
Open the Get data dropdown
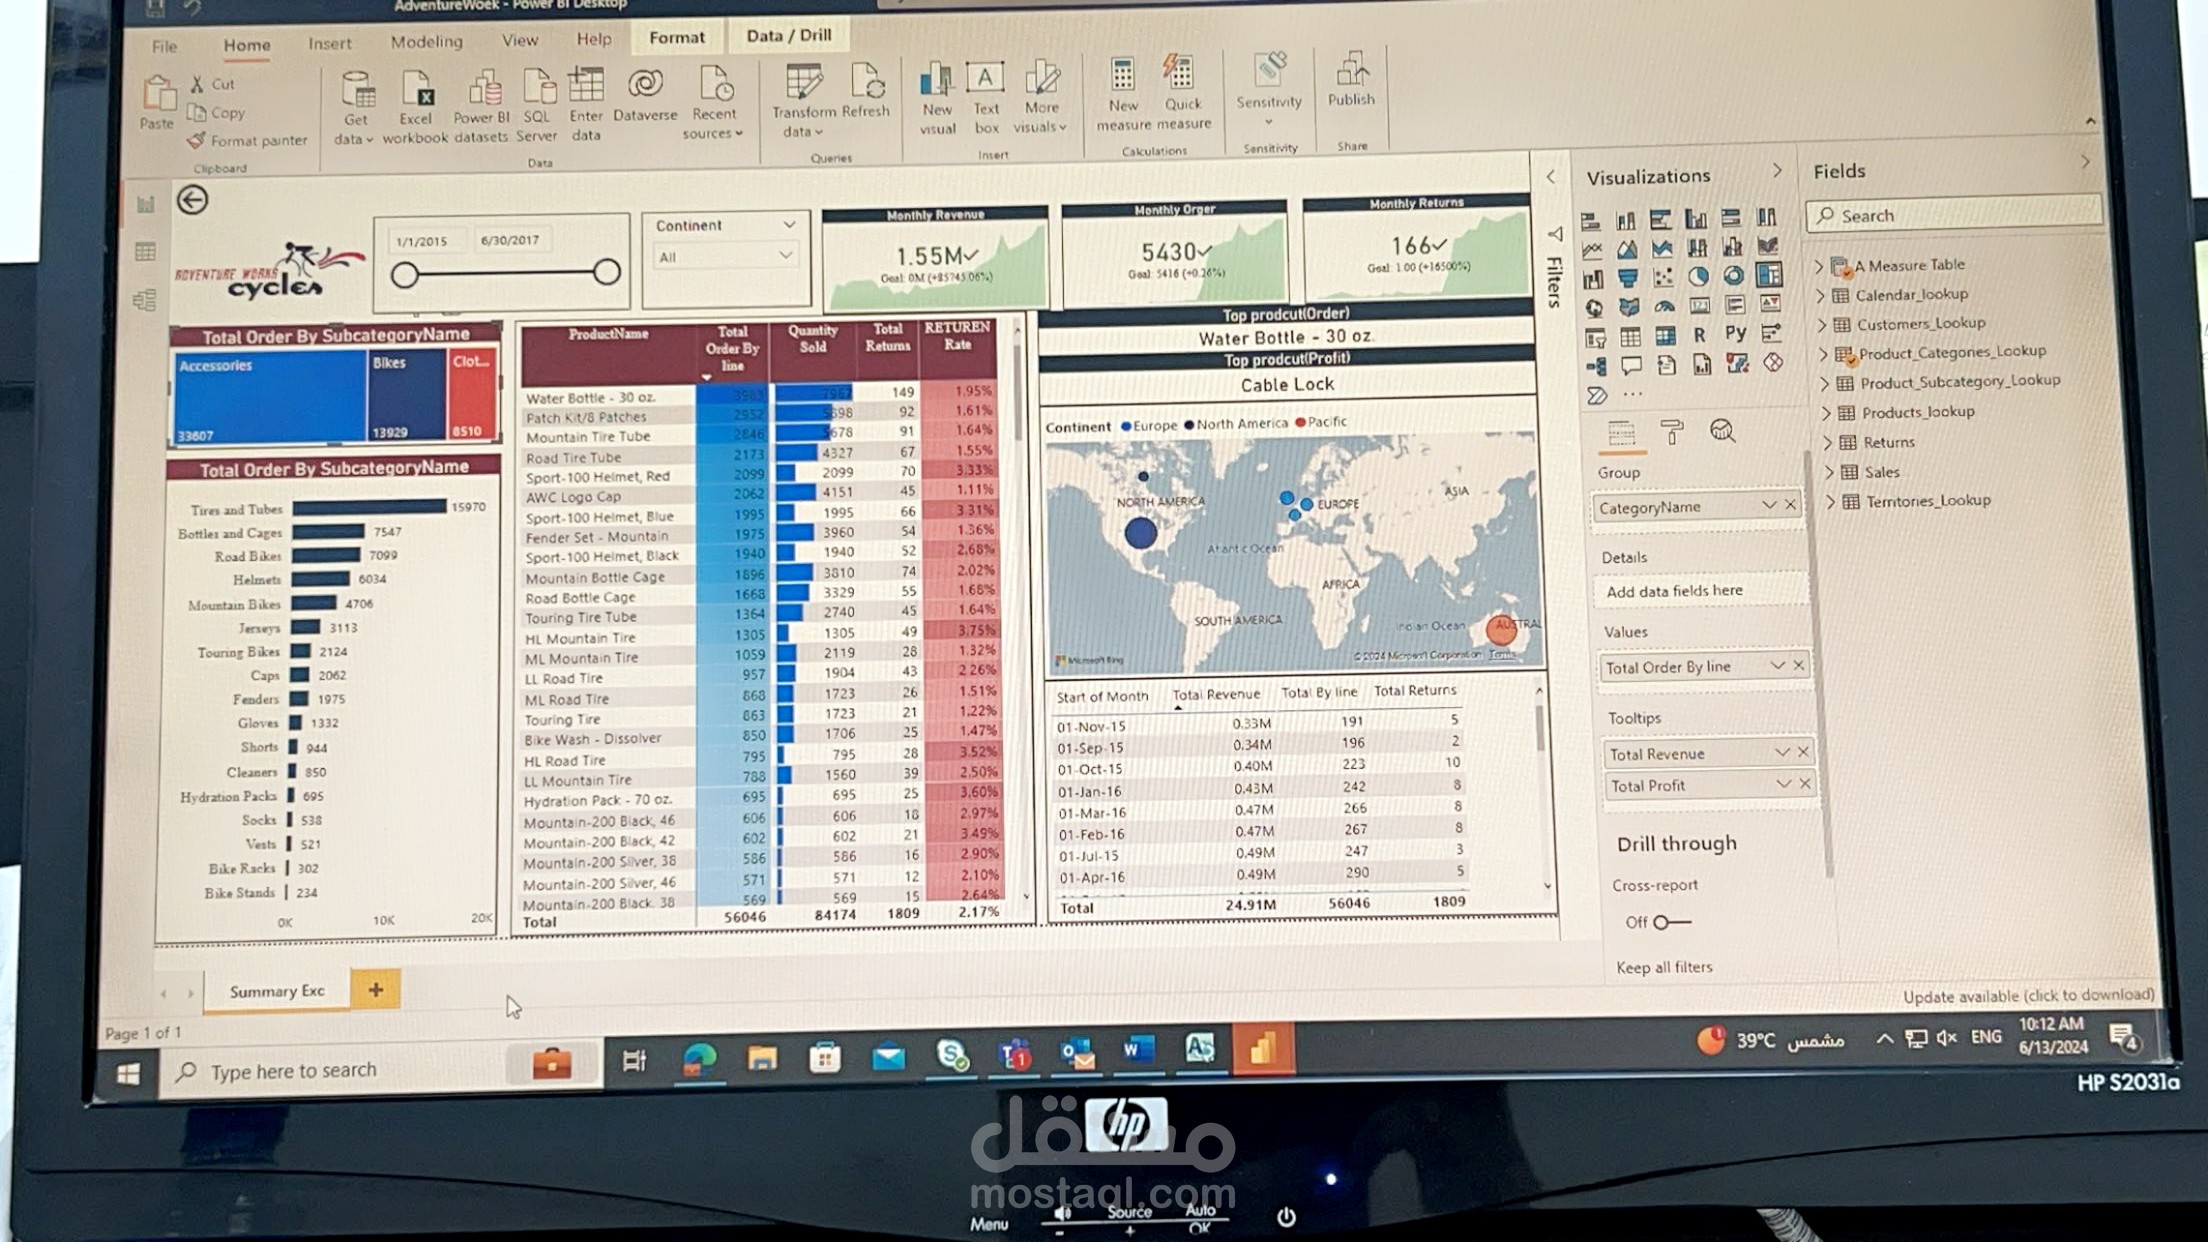(x=355, y=108)
